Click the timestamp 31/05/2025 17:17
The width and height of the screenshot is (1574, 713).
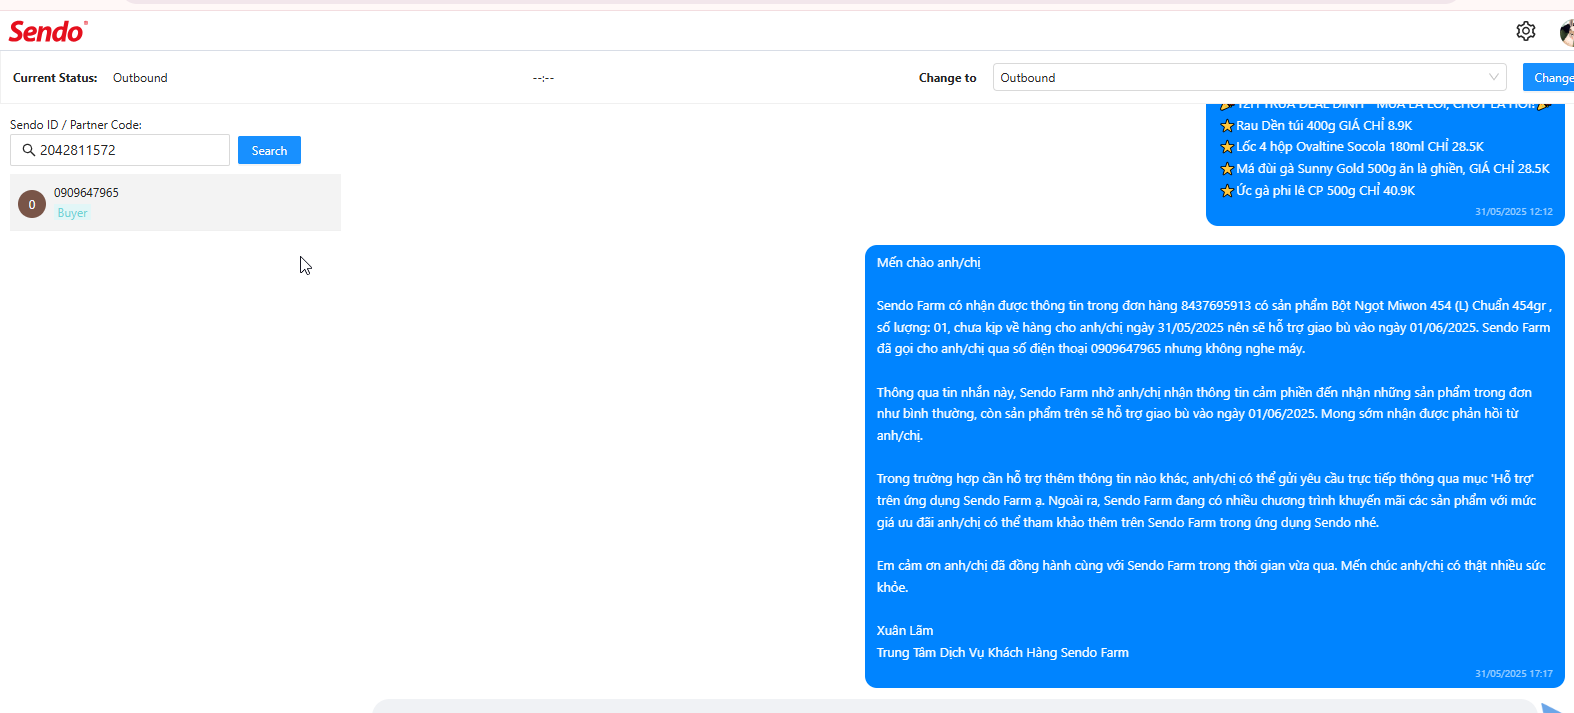1513,674
